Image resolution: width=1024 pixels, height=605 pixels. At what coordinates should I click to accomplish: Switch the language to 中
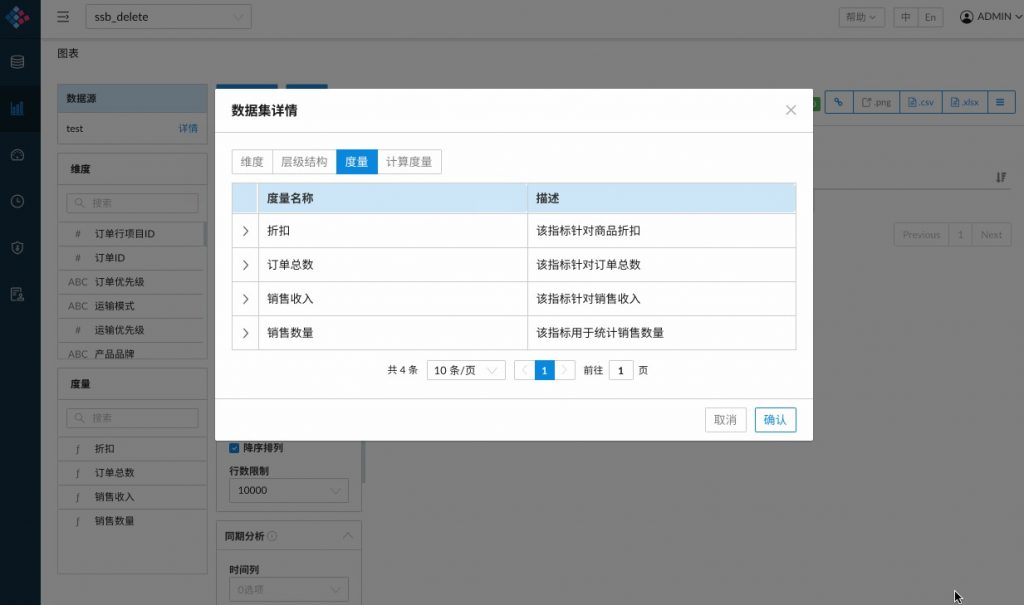click(x=905, y=17)
